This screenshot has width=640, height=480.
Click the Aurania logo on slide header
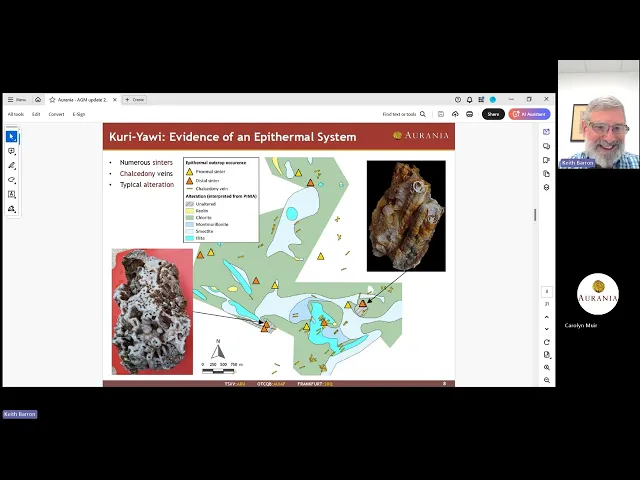[421, 136]
